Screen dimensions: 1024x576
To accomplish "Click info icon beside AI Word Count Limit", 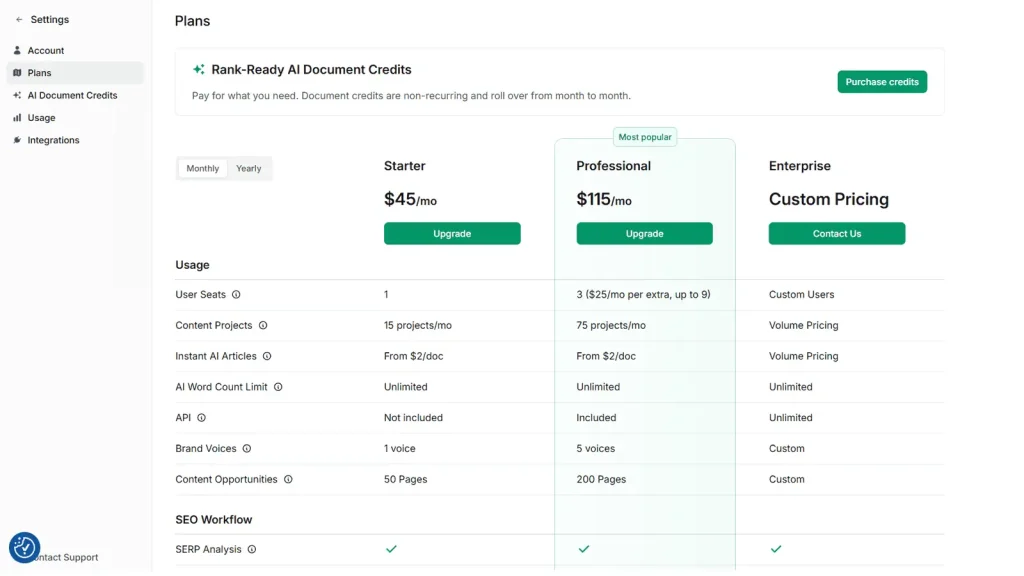I will [278, 387].
